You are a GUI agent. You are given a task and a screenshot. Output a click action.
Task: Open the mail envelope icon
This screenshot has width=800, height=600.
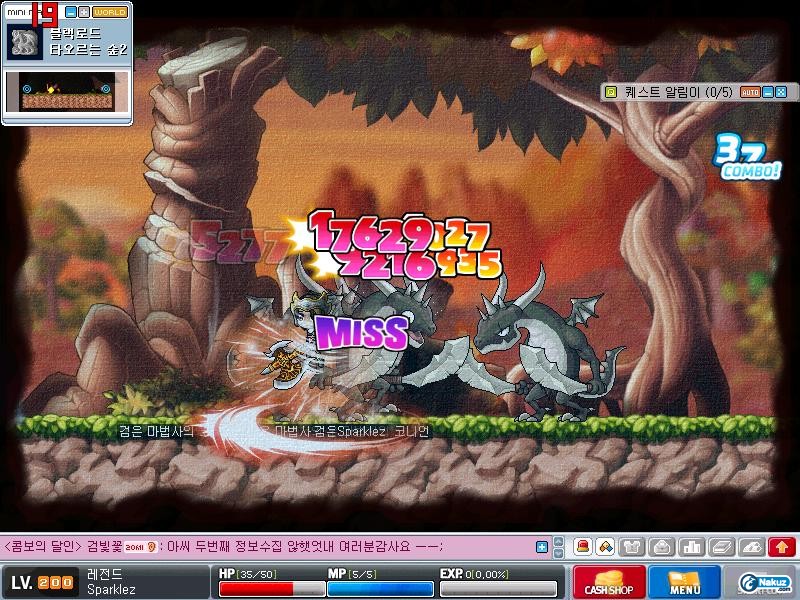[x=662, y=547]
